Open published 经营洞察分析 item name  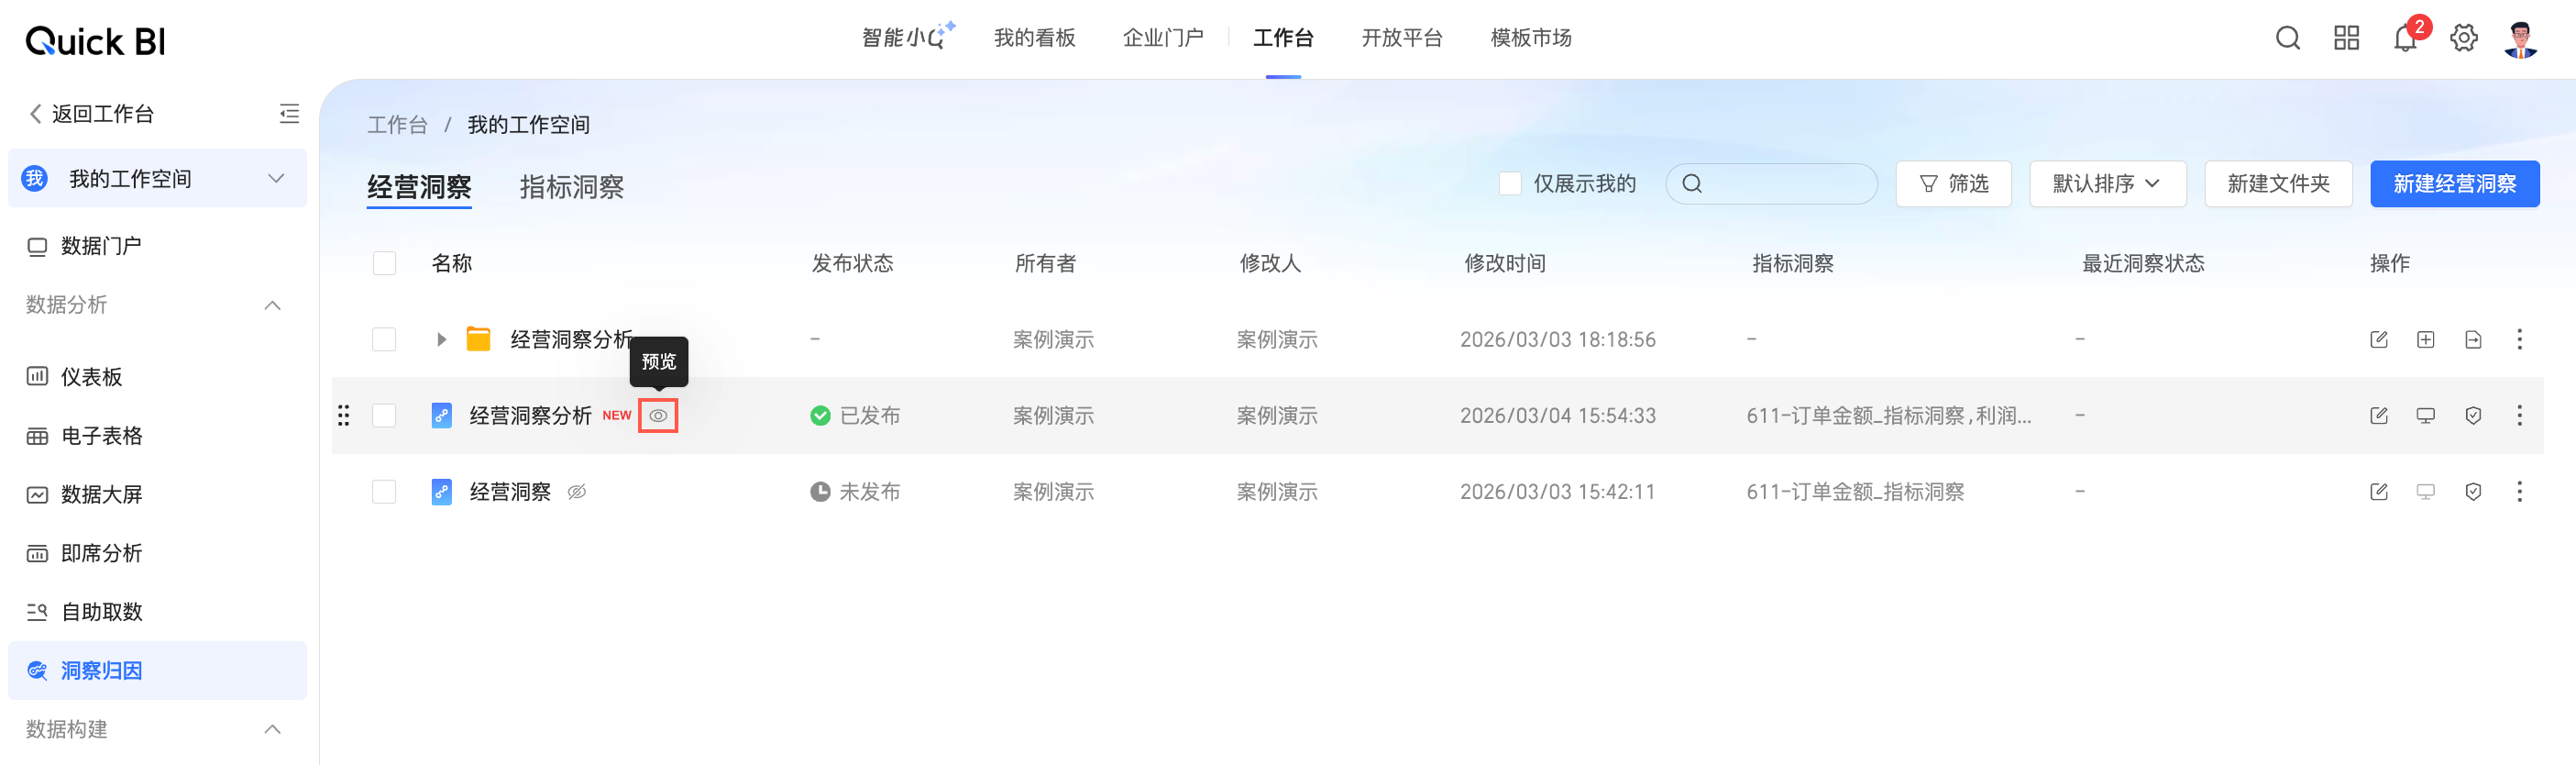(x=530, y=415)
